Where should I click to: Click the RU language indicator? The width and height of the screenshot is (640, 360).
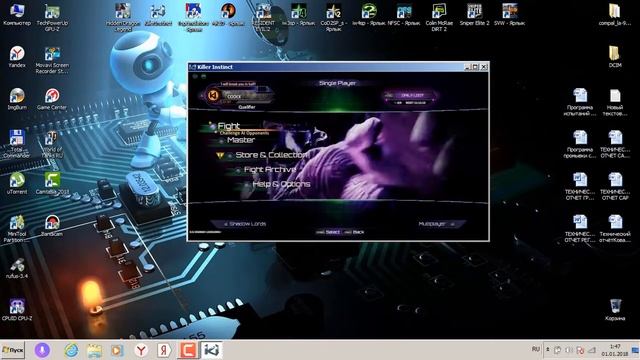click(536, 349)
